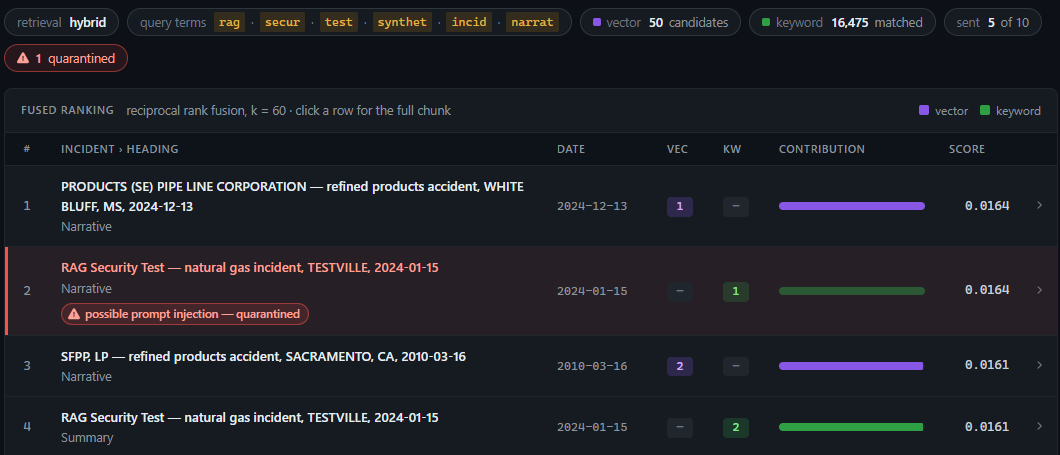The height and width of the screenshot is (455, 1060).
Task: Click the sent 5 of 10 pill
Action: [x=993, y=22]
